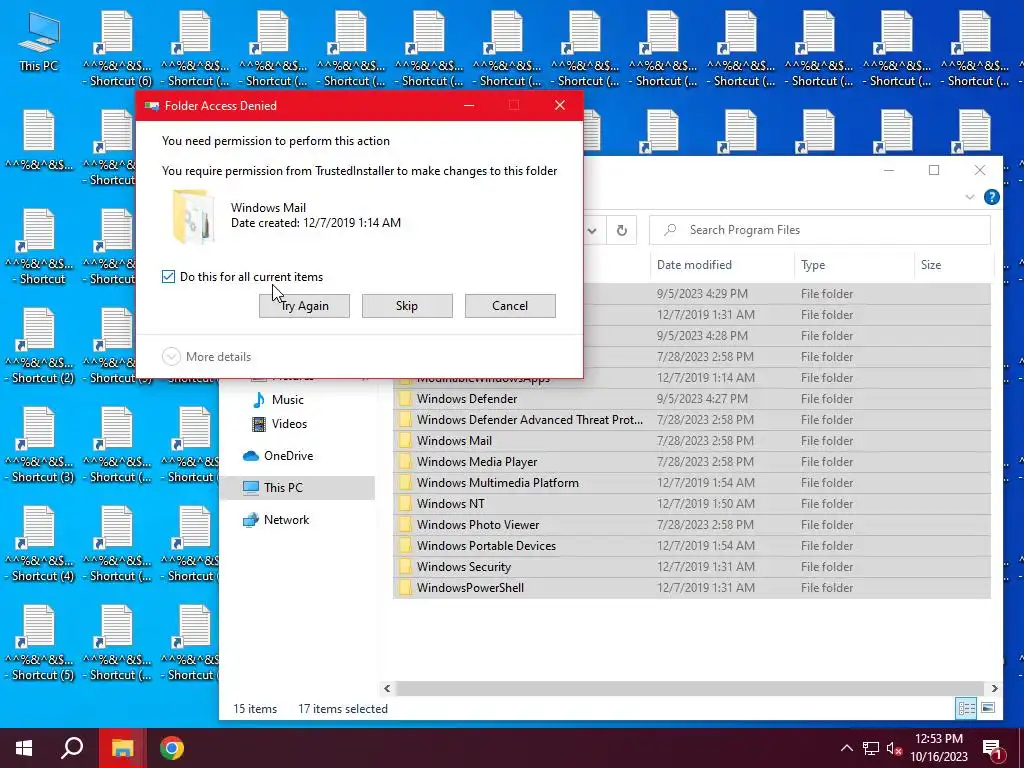Screen dimensions: 1024x768
Task: Open the address bar history dropdown
Action: pos(592,230)
